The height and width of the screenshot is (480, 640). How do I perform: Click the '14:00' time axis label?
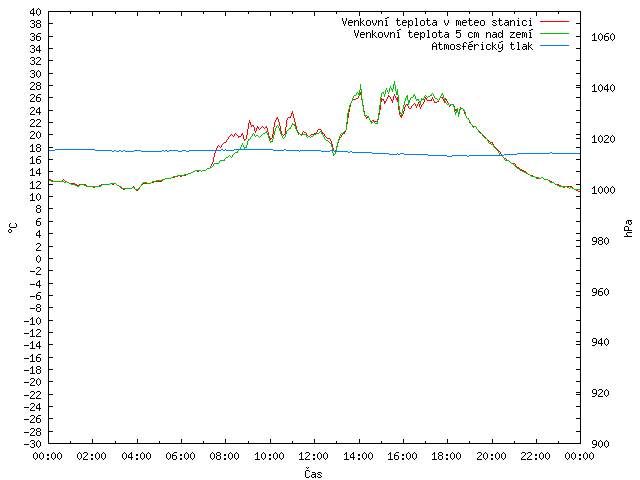point(358,456)
